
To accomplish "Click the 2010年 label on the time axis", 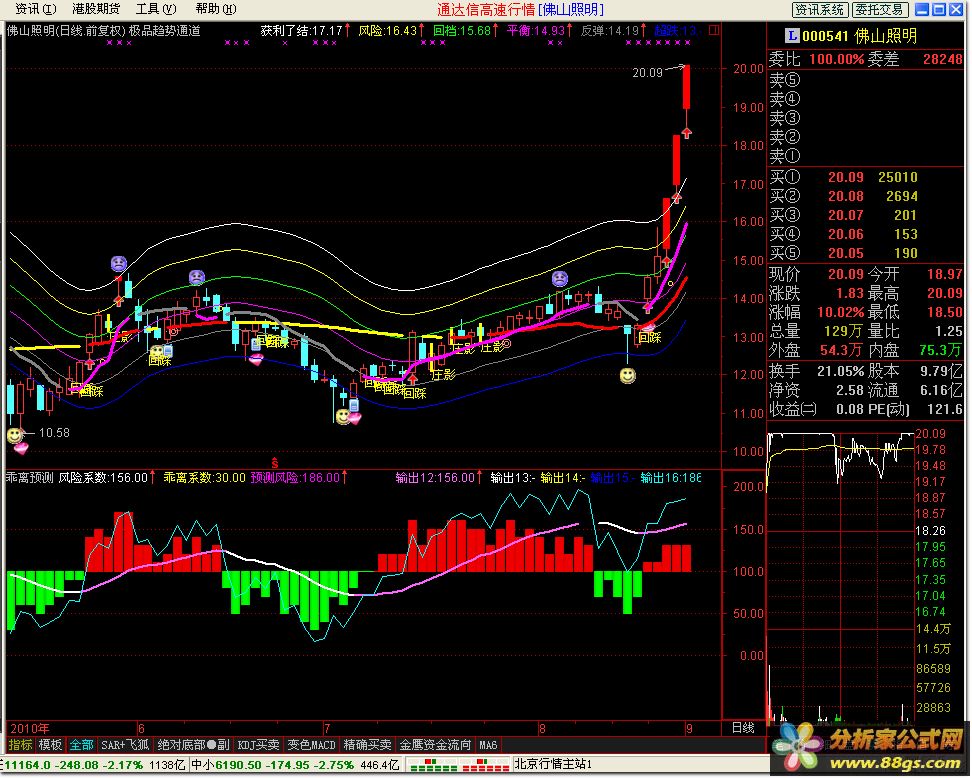I will click(30, 728).
